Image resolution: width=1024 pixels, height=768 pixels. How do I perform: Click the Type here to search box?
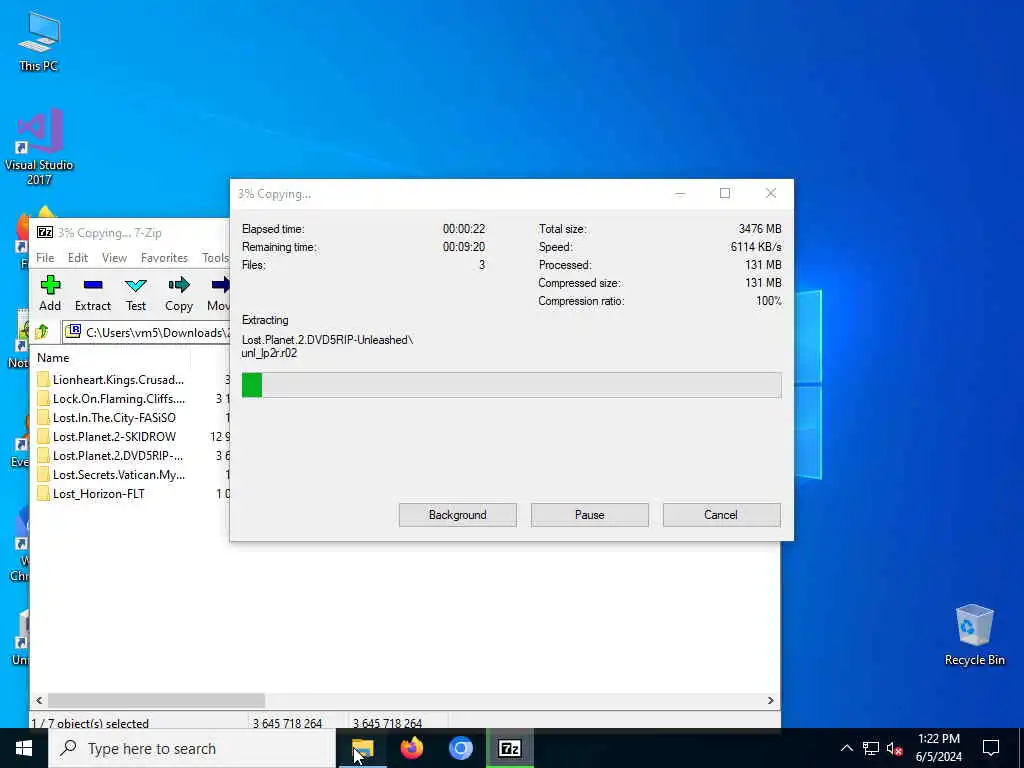coord(192,748)
